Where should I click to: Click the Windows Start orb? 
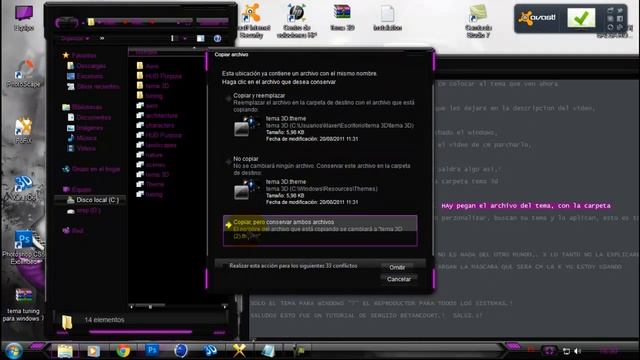click(13, 351)
